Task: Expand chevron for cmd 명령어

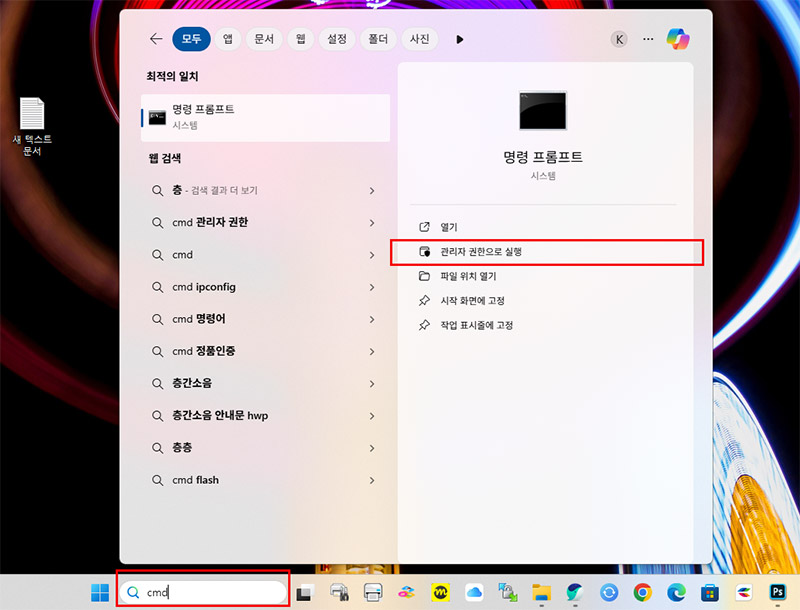Action: pyautogui.click(x=372, y=319)
